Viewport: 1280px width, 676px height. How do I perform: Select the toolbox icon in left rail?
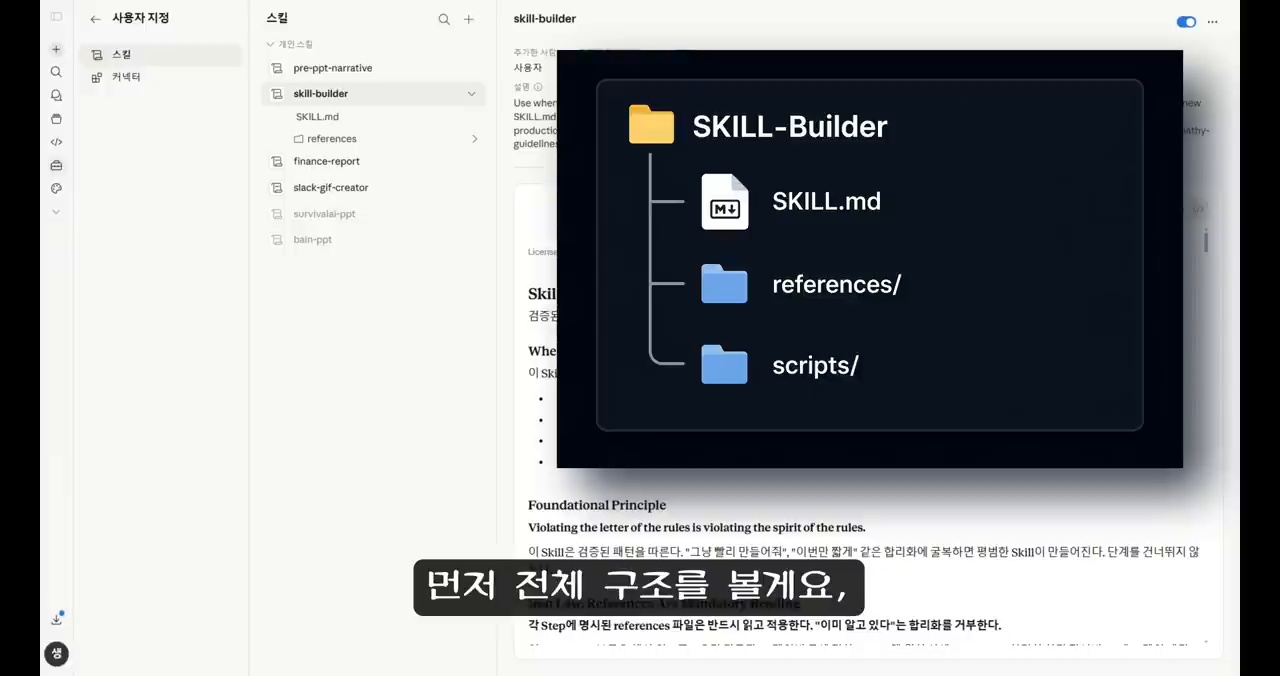(x=56, y=165)
